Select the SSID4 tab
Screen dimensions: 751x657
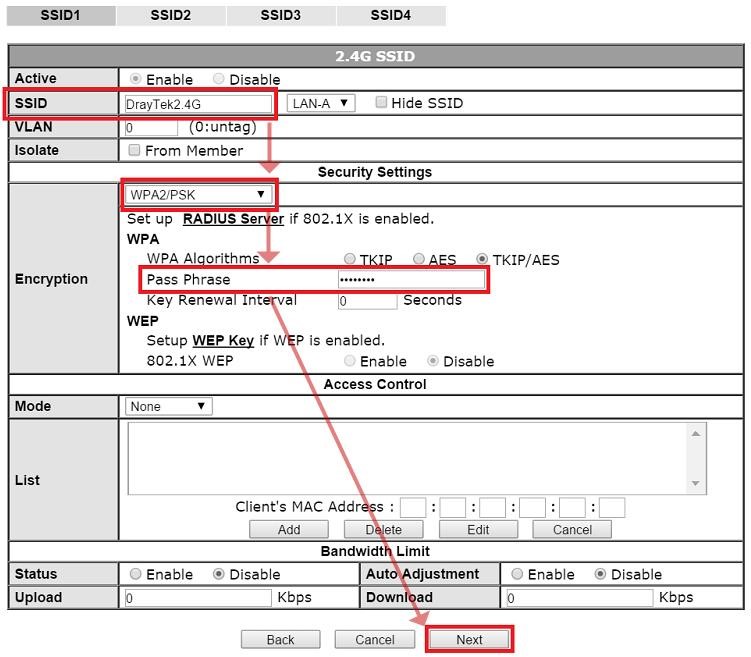pyautogui.click(x=390, y=15)
